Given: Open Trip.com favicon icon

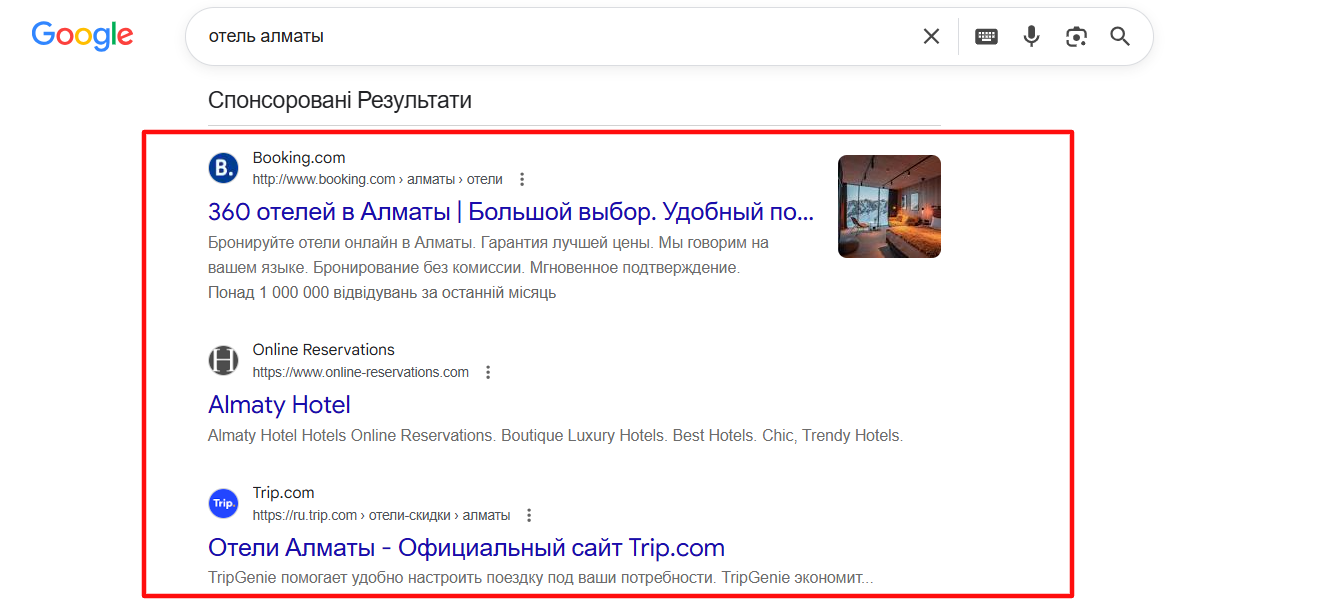Looking at the screenshot, I should [223, 503].
